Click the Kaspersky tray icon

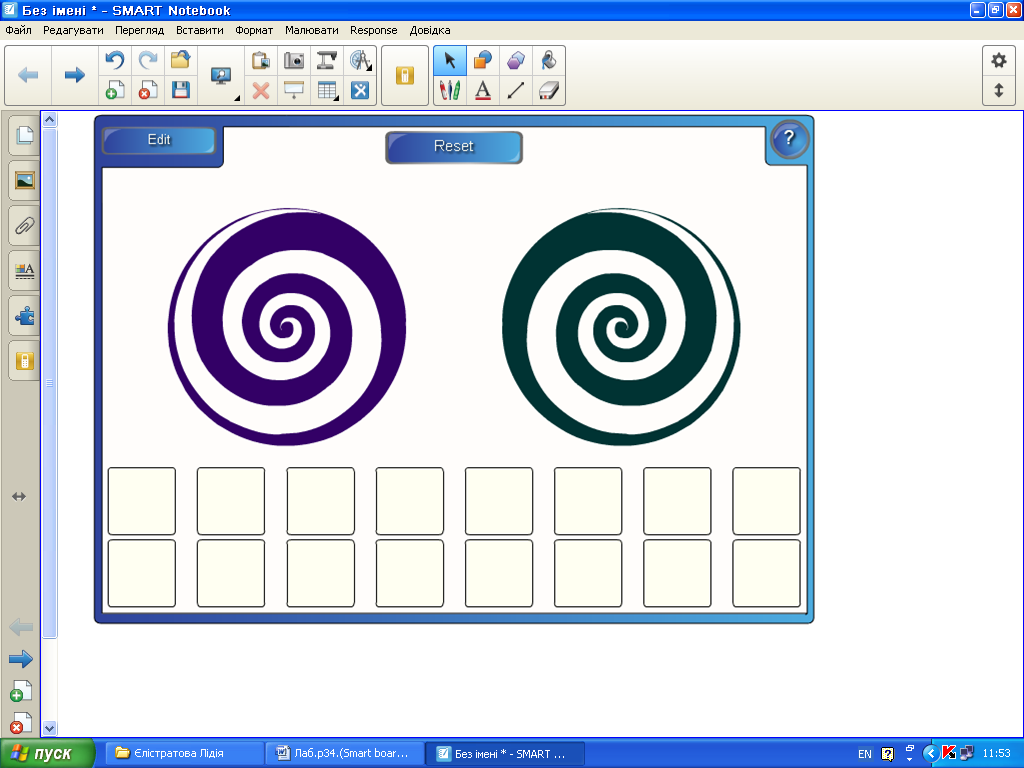949,753
